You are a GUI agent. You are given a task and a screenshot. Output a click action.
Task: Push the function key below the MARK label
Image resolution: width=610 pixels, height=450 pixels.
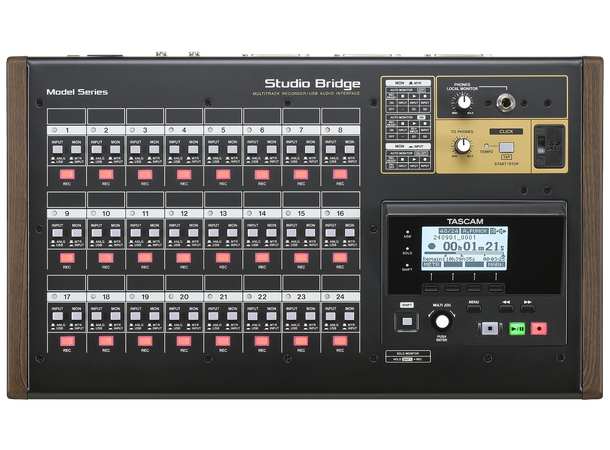tap(496, 288)
